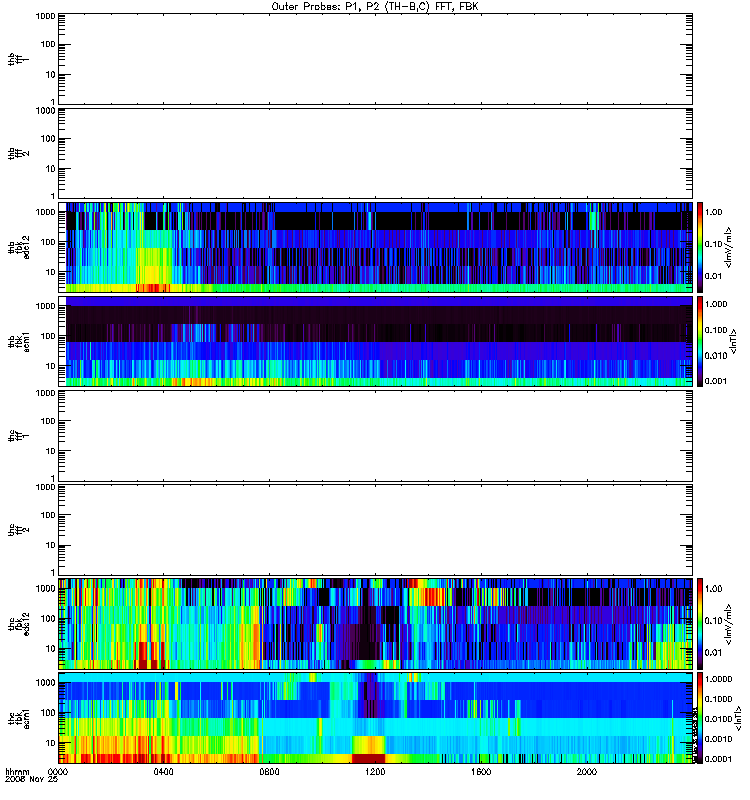Click the thb fbk scm1 spectrogram panel

point(375,342)
